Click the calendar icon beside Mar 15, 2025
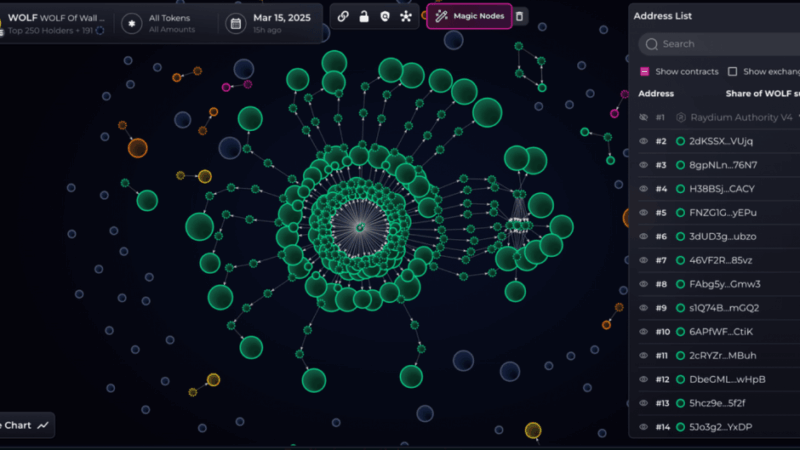Image resolution: width=800 pixels, height=450 pixels. 236,23
